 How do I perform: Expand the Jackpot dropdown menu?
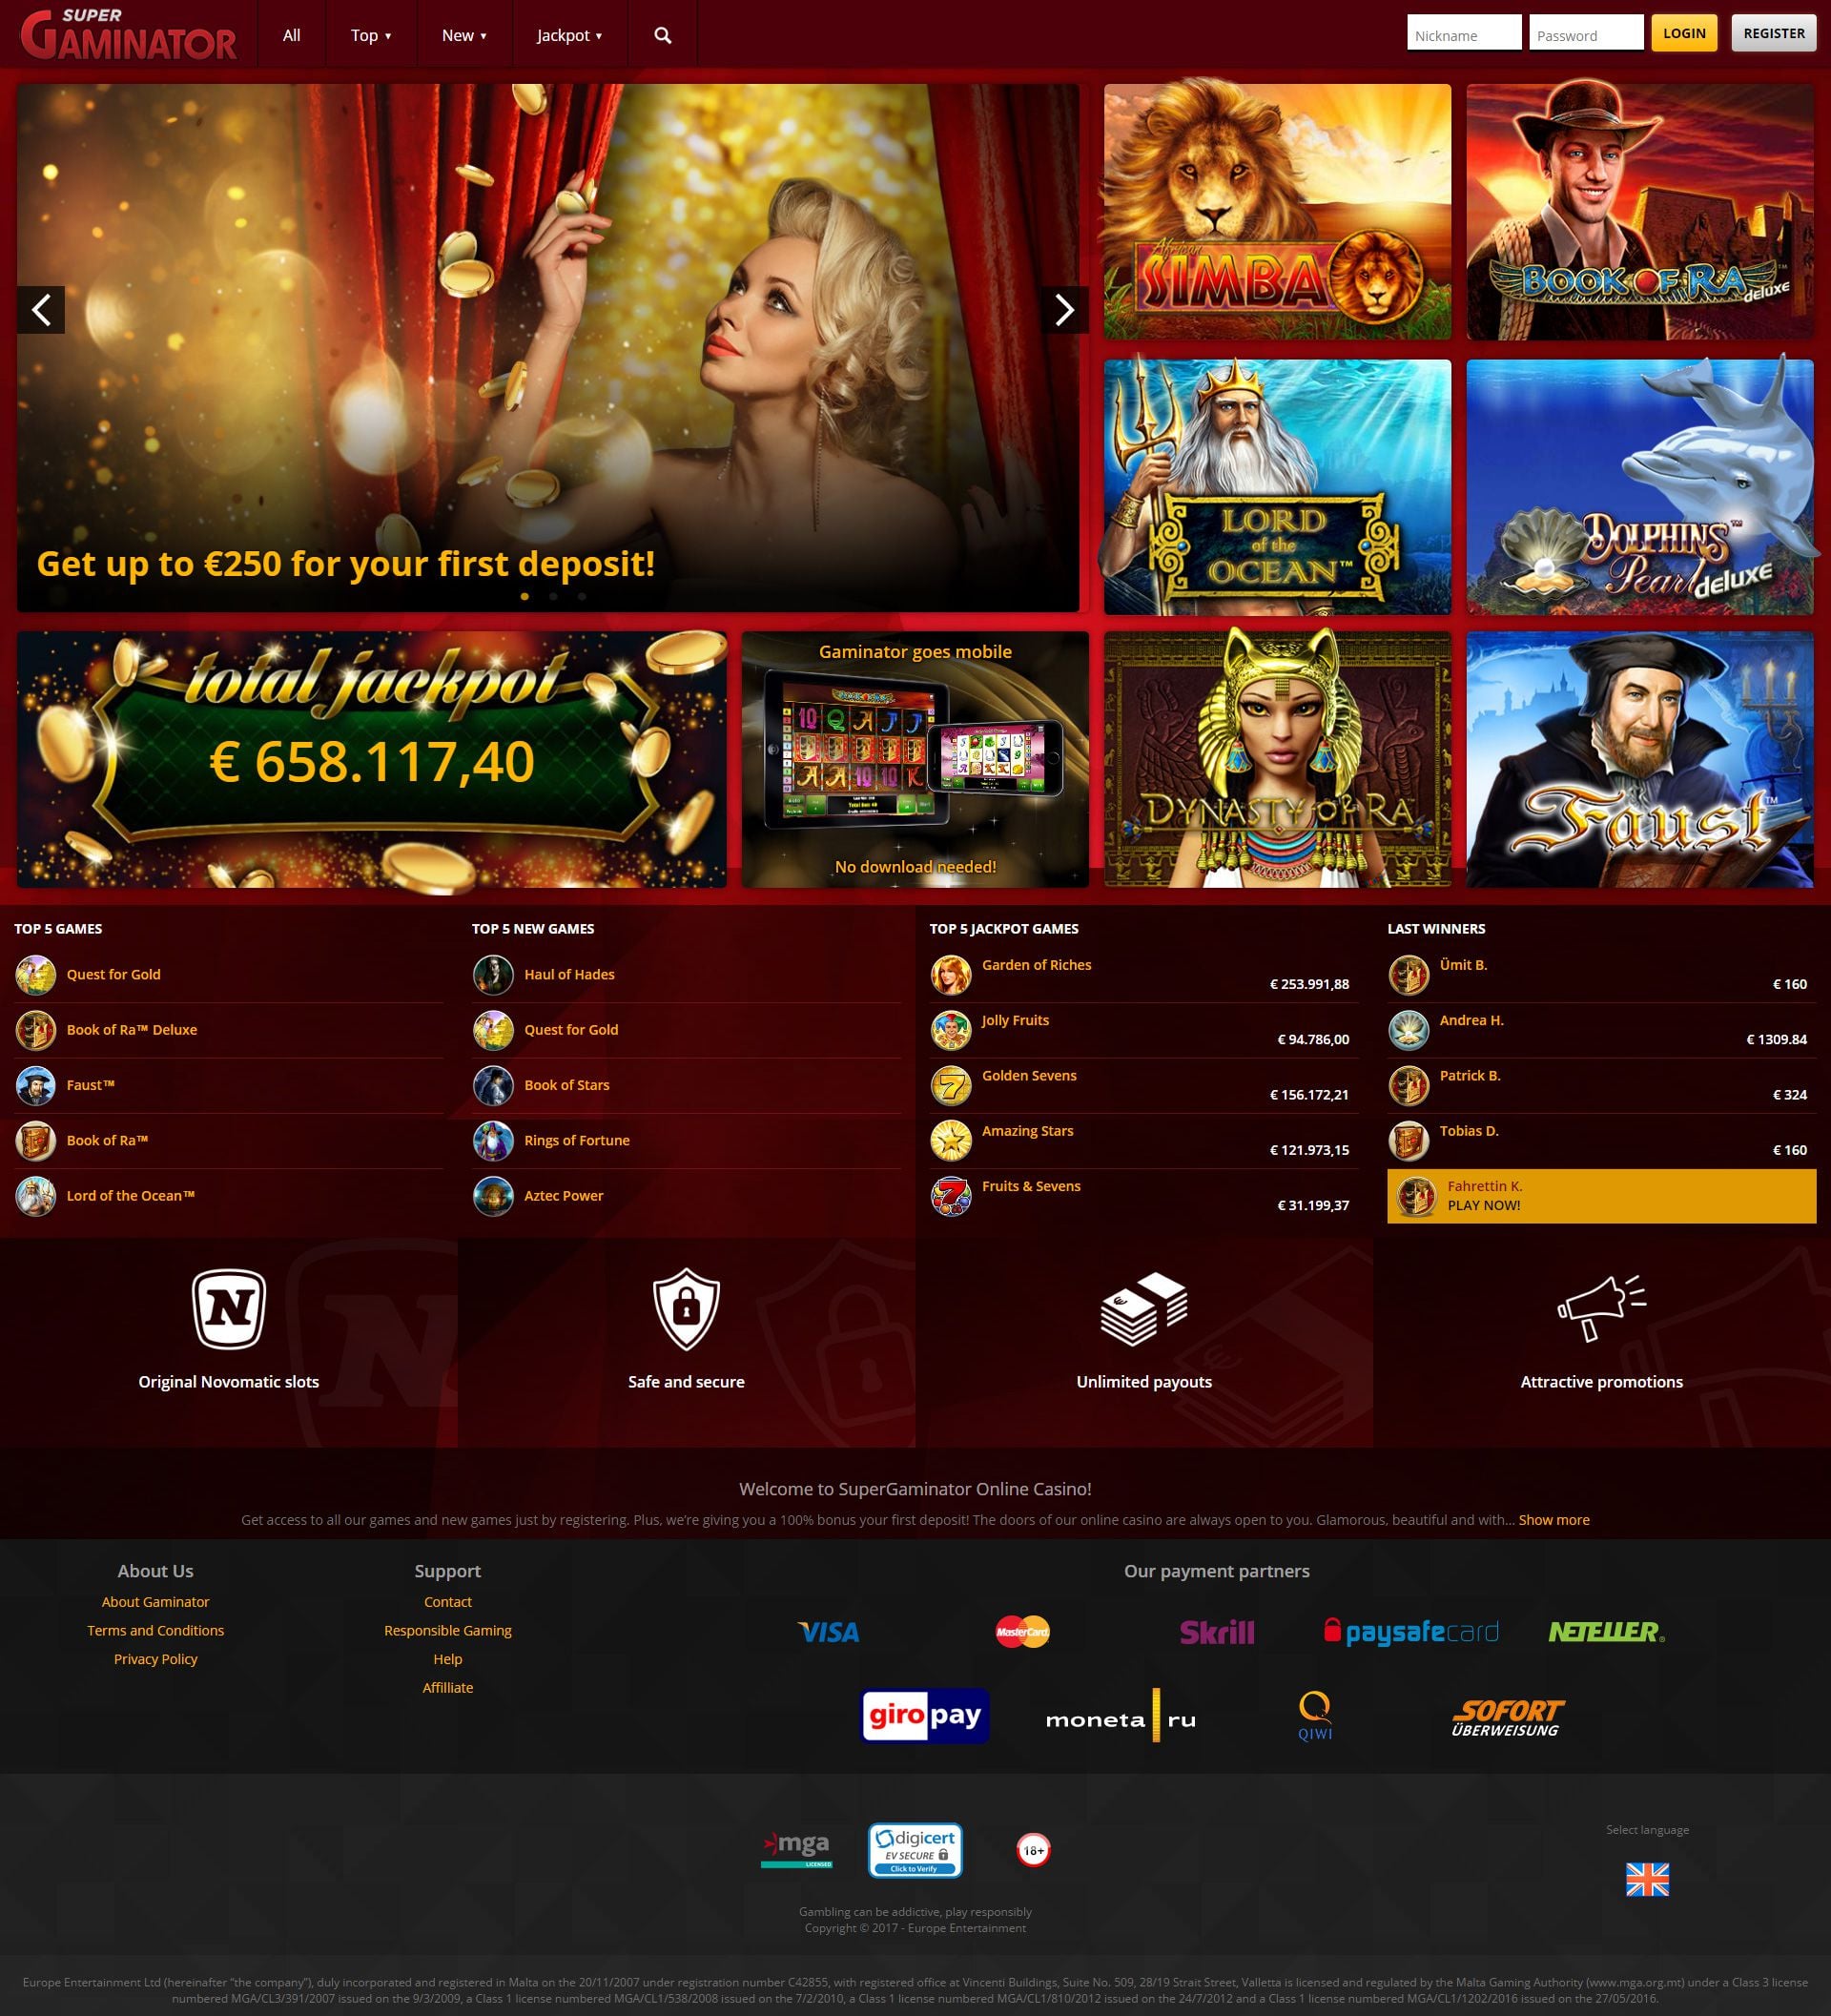(570, 35)
